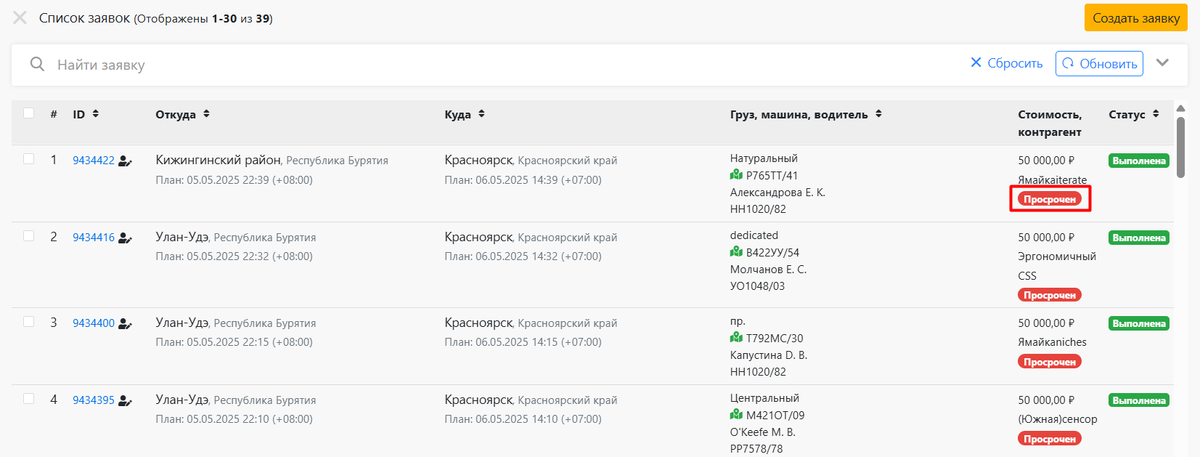Sort by the Откуда column

[206, 114]
